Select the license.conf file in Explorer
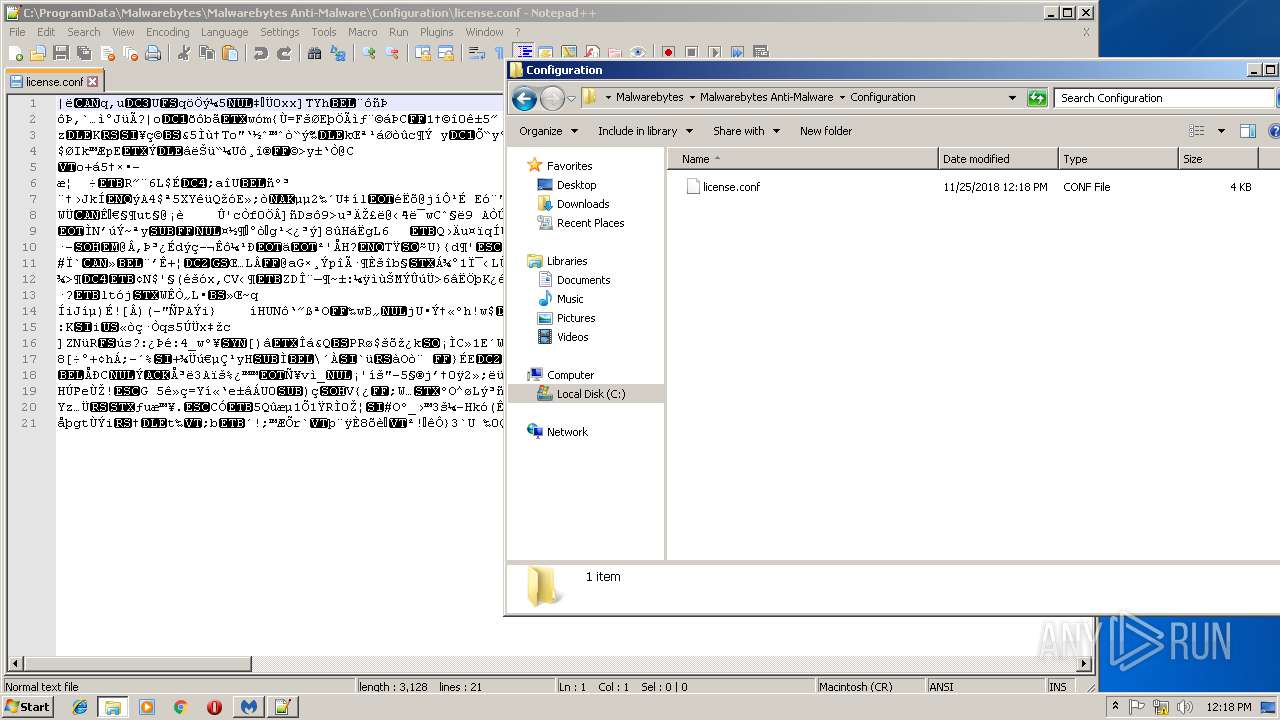Image resolution: width=1280 pixels, height=720 pixels. pyautogui.click(x=725, y=187)
